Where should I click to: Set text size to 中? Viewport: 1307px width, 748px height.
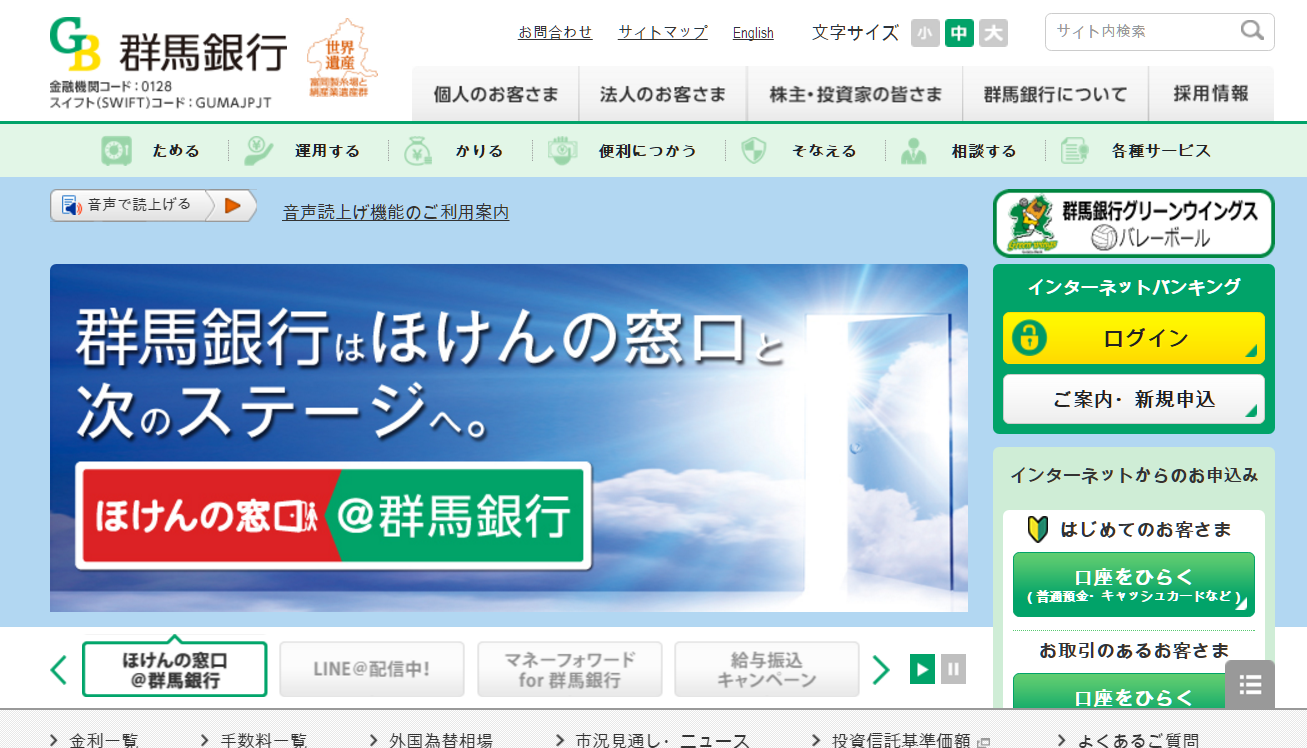[x=959, y=33]
